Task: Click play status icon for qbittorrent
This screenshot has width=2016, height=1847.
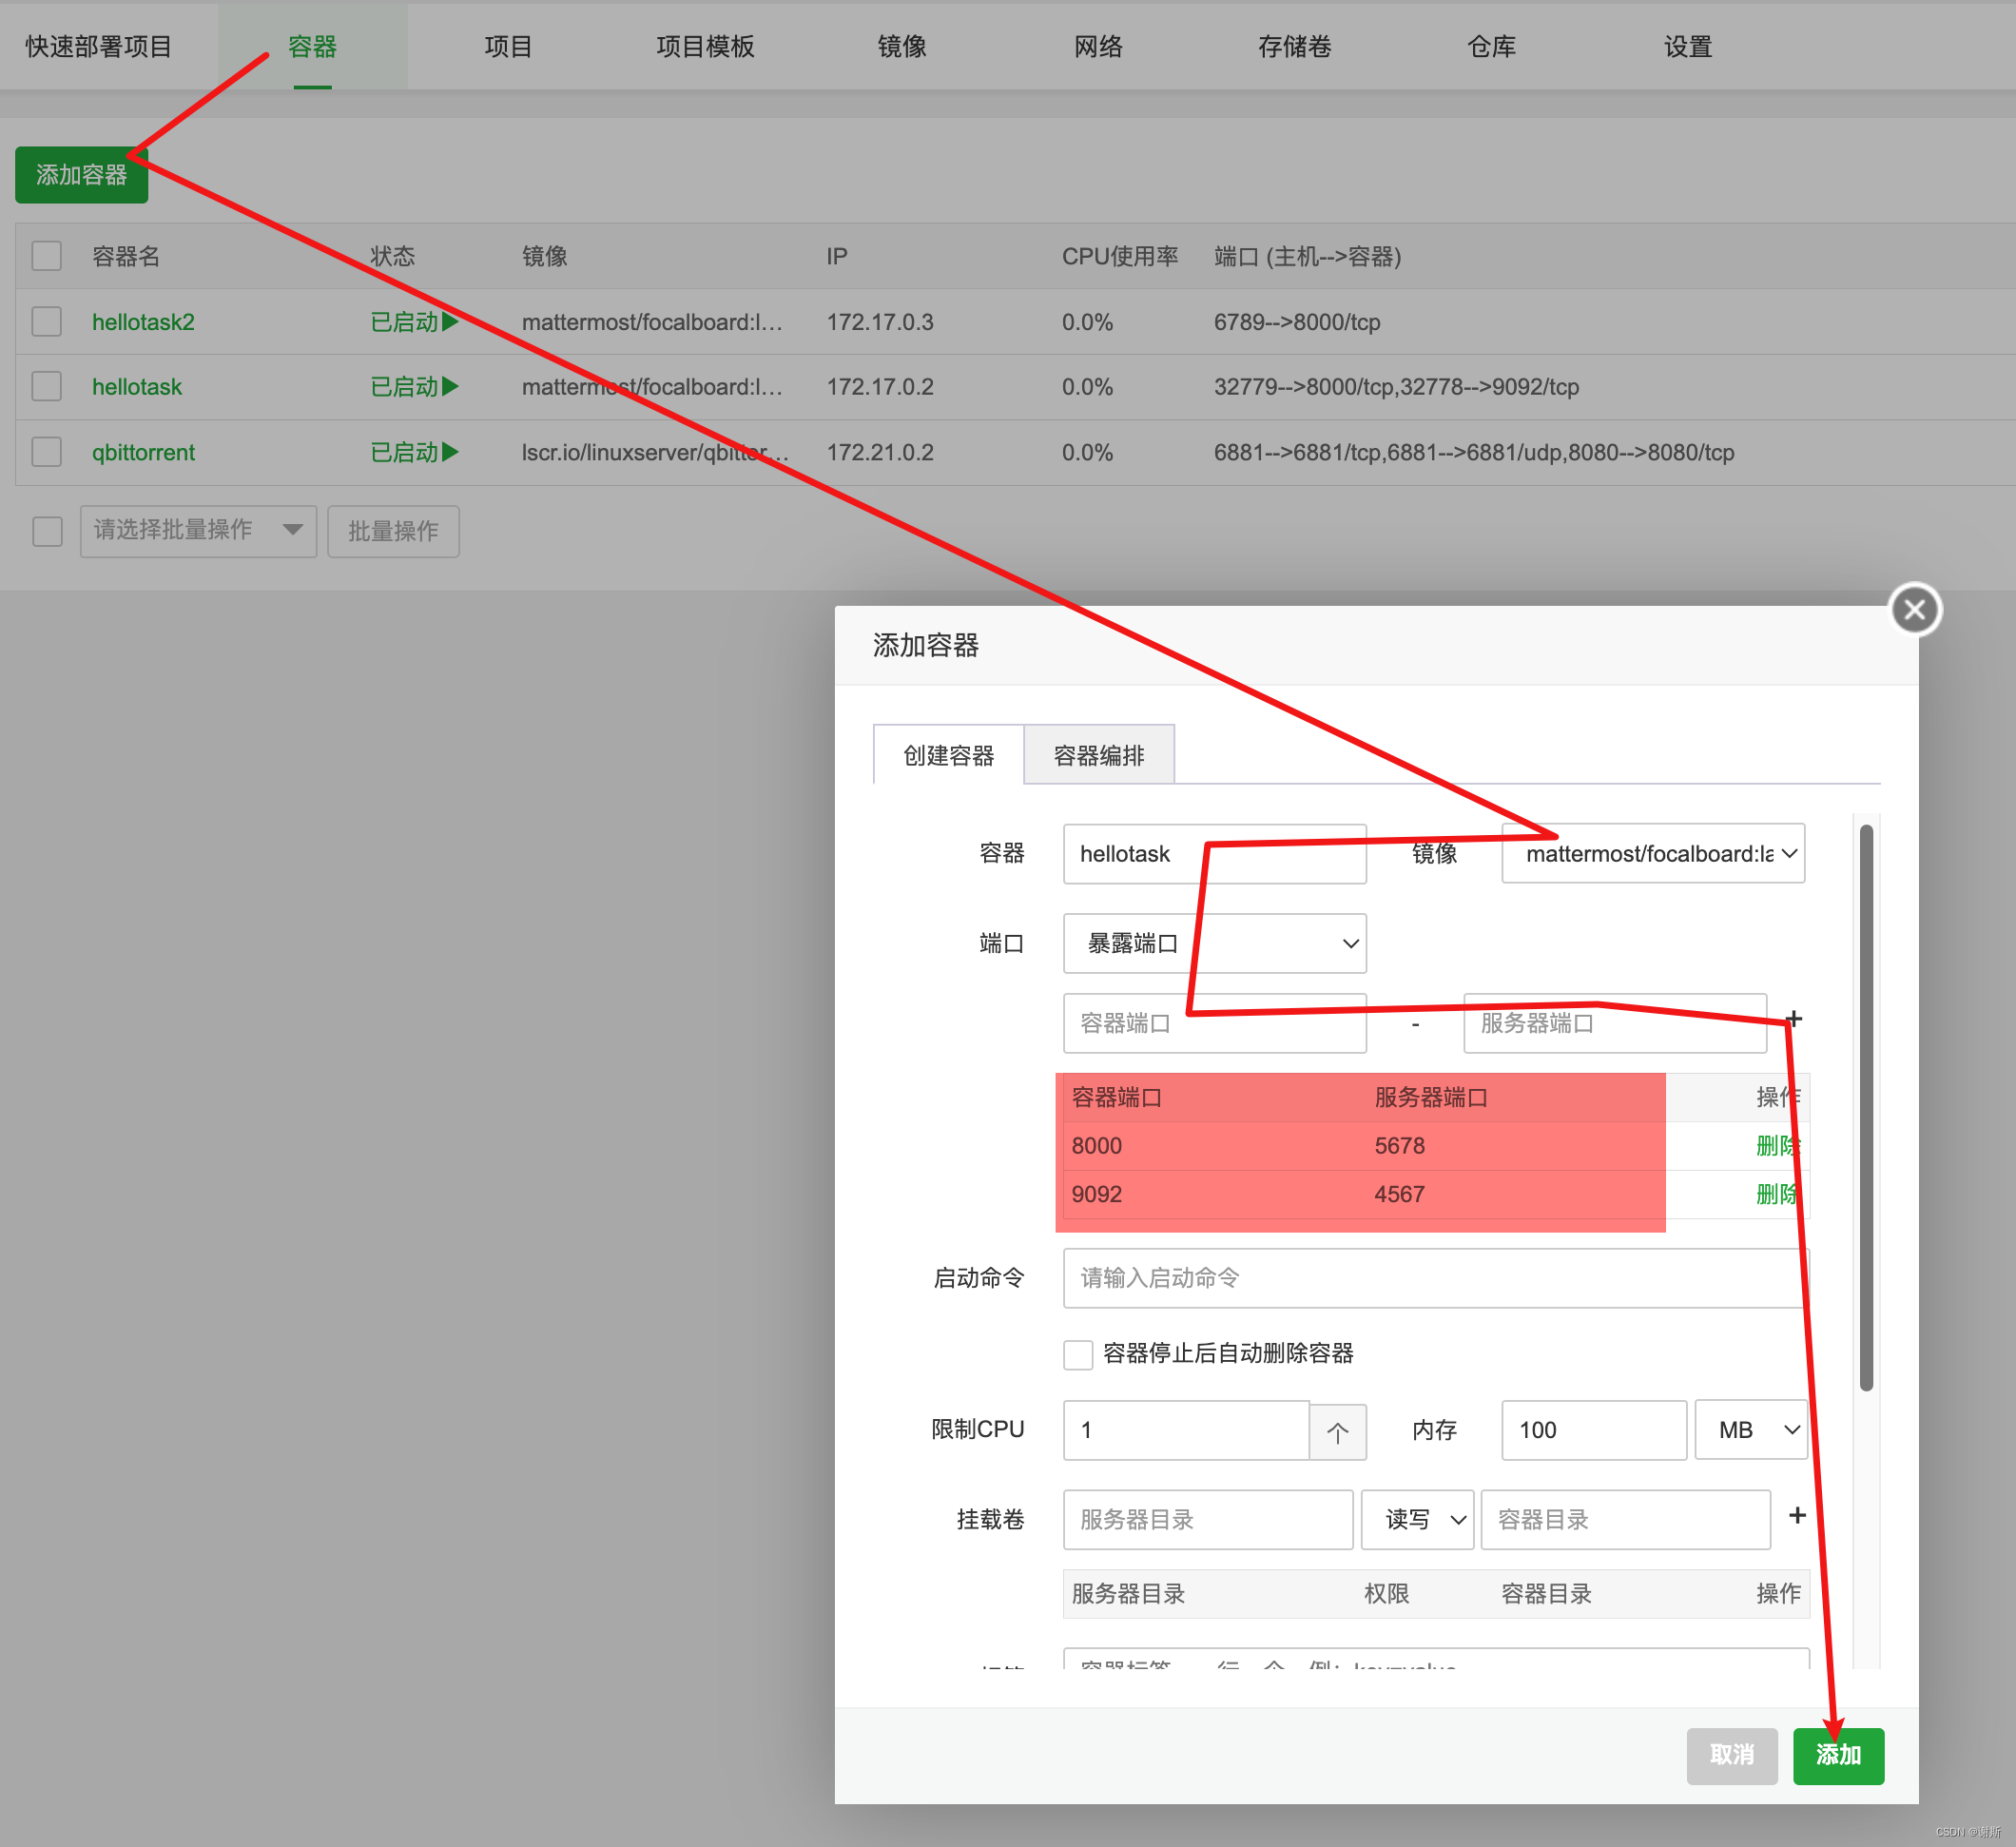Action: click(x=450, y=452)
